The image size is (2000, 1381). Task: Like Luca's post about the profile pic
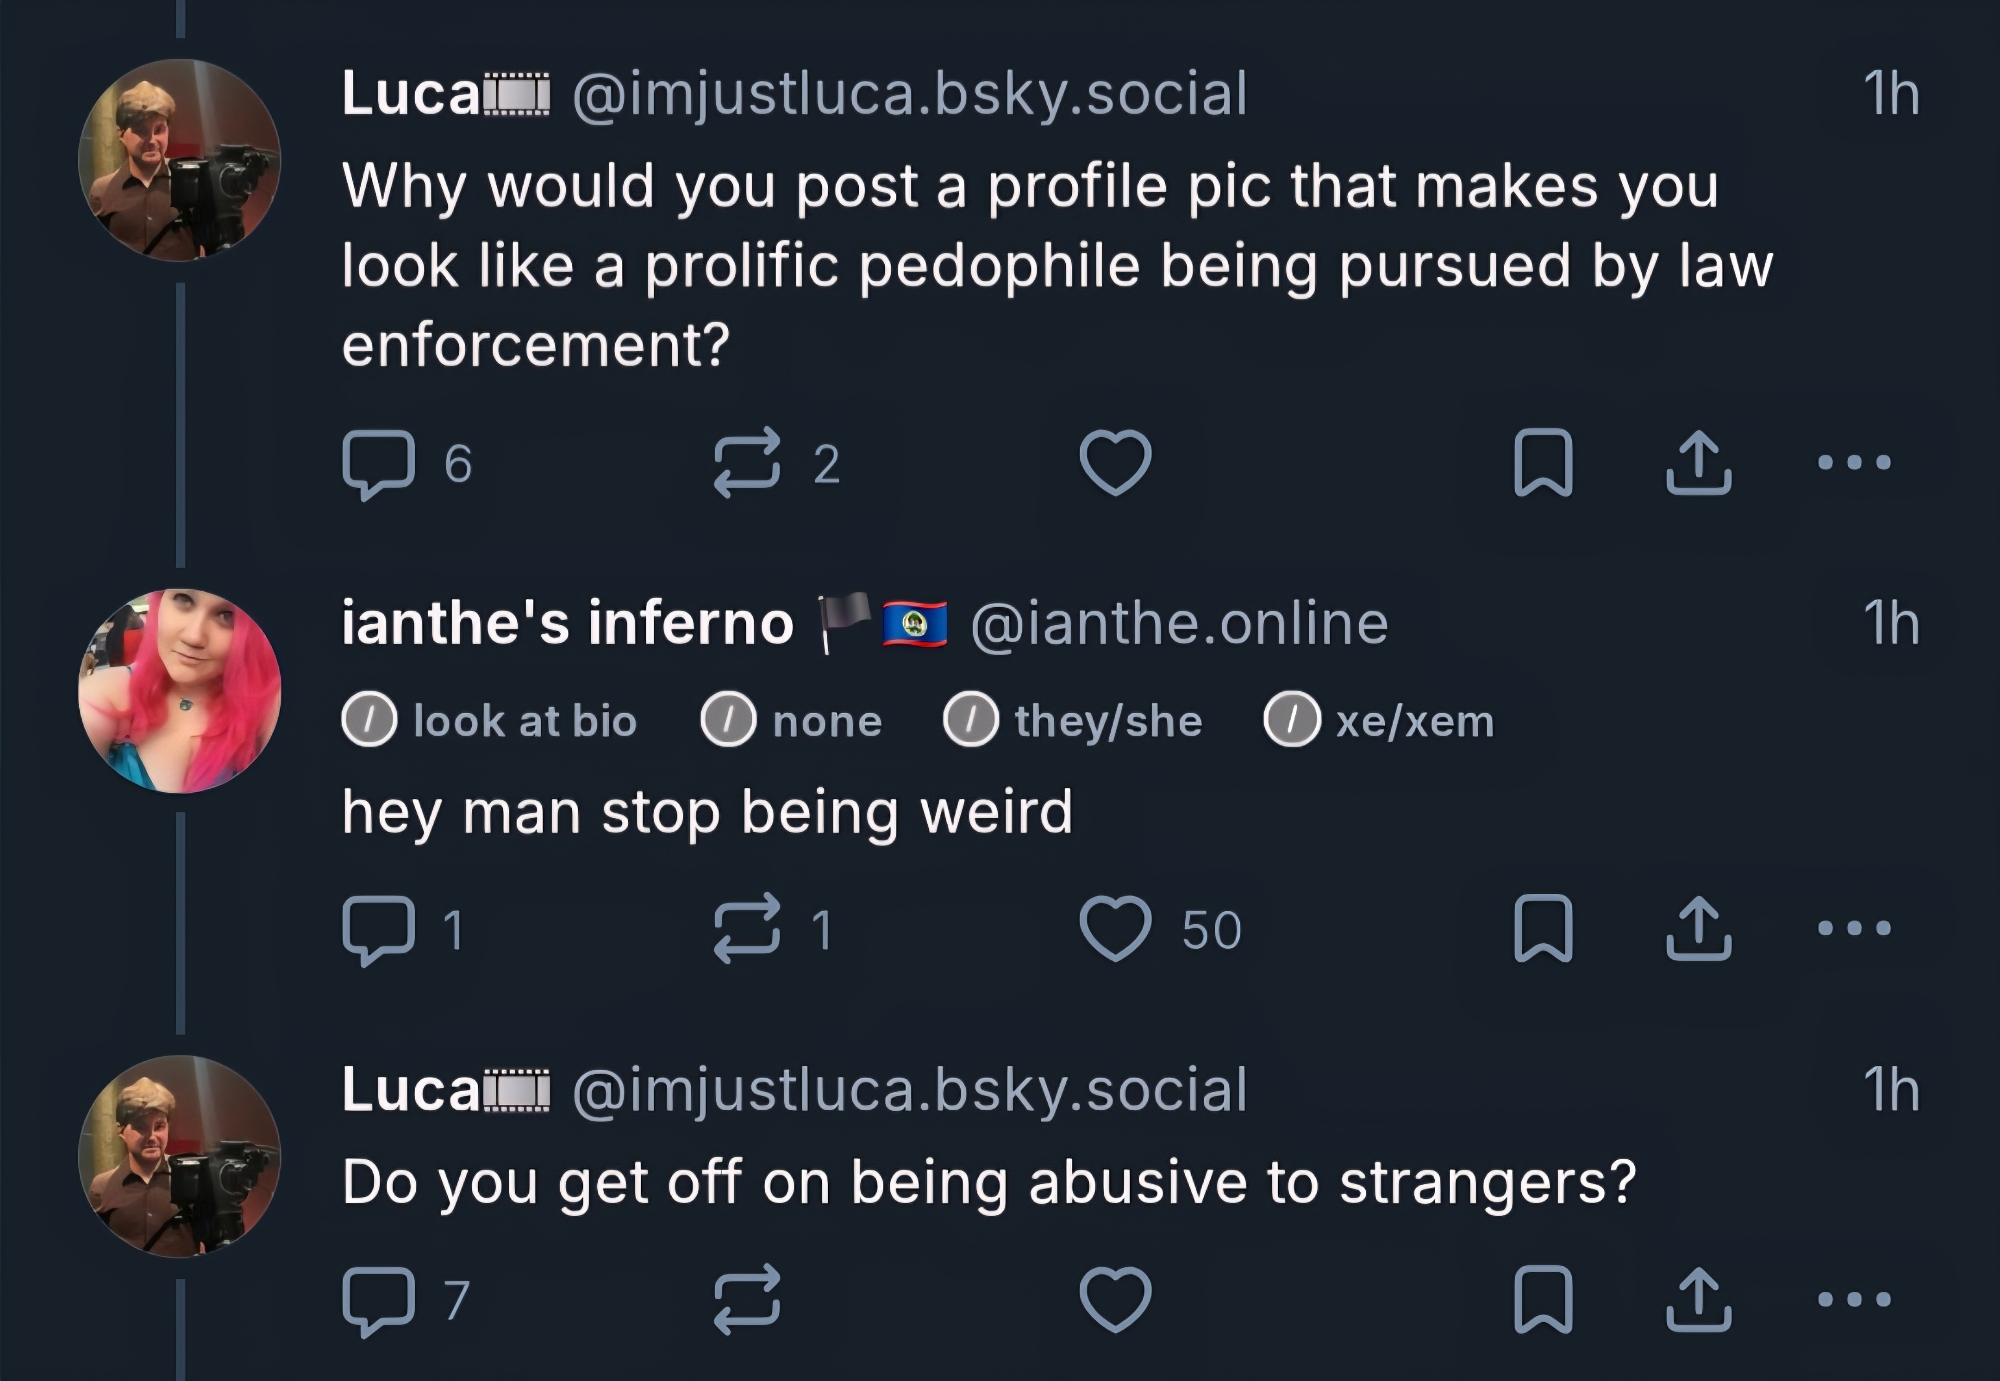point(1115,463)
